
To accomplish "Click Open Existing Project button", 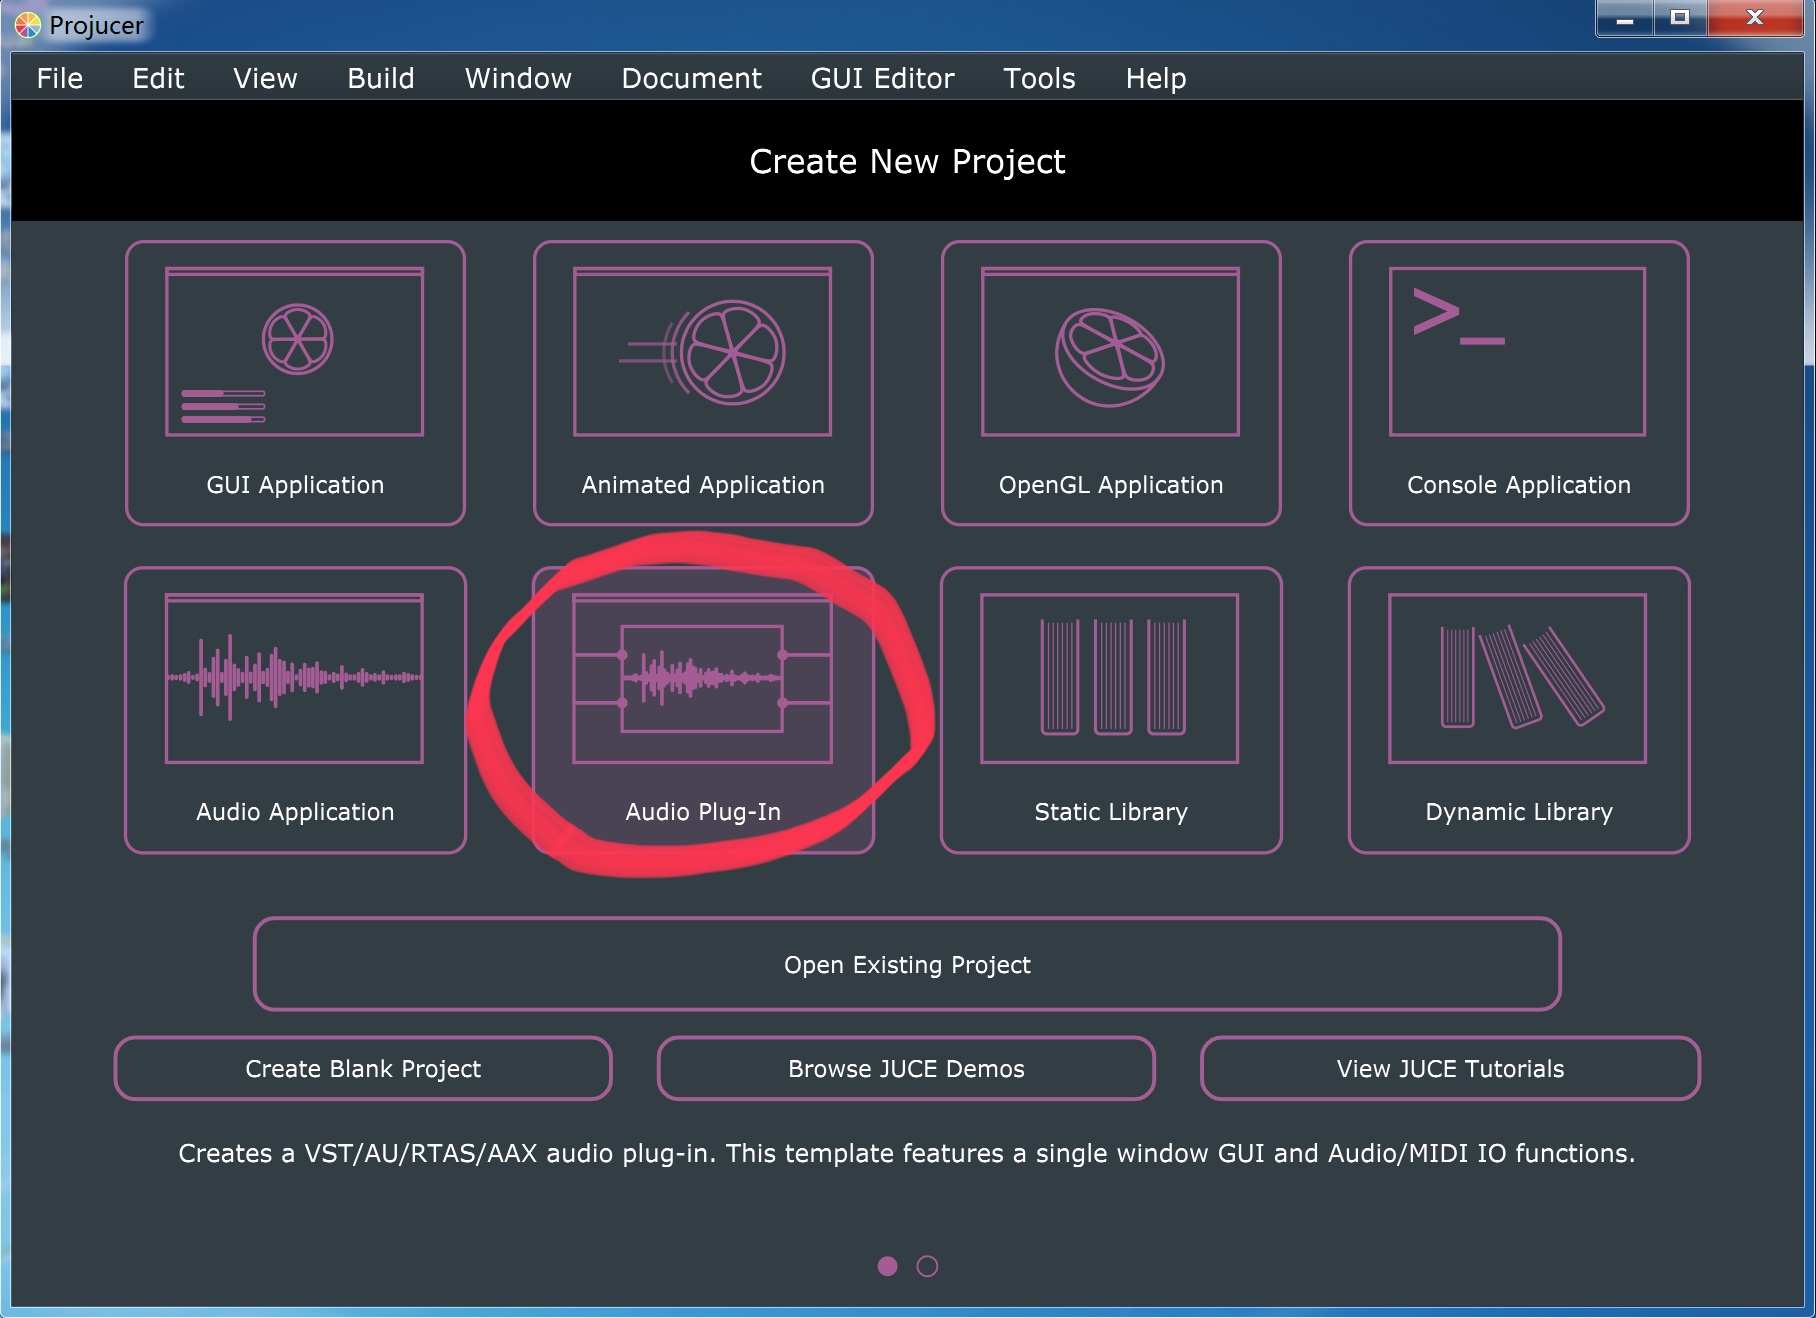I will 907,964.
